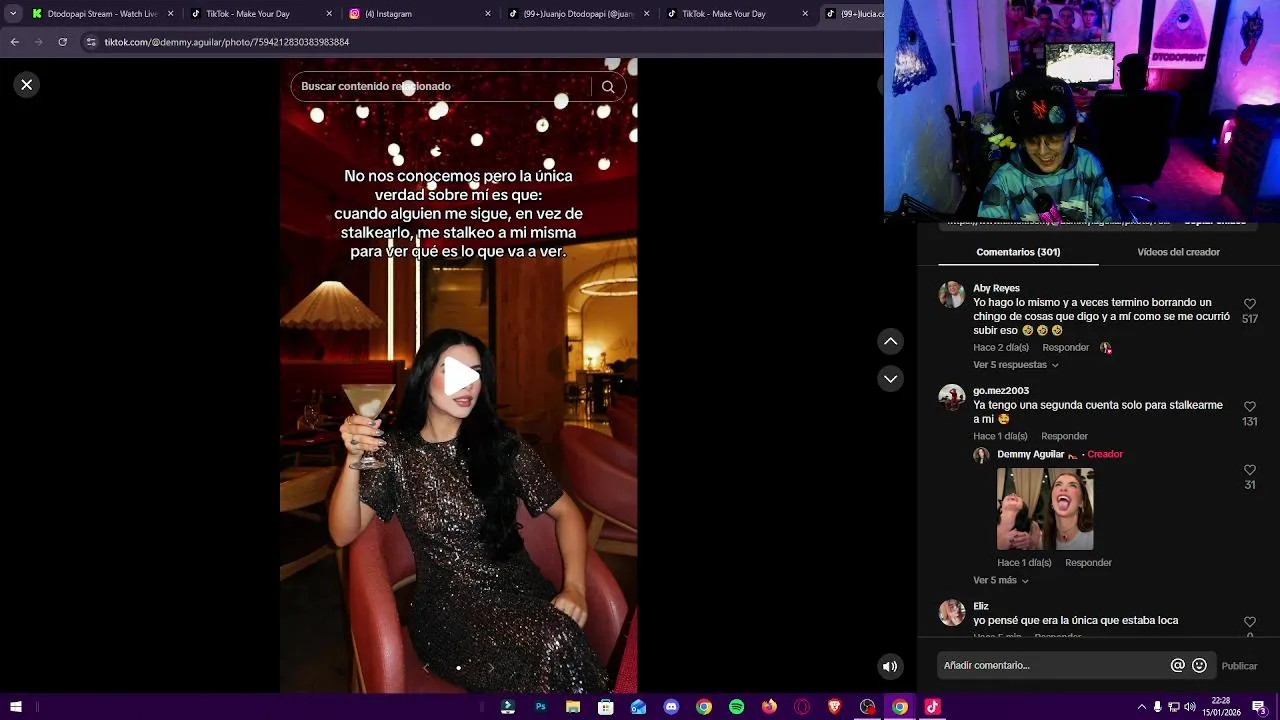This screenshot has width=1280, height=720.
Task: Open go.mez2003 profile name
Action: tap(1001, 391)
